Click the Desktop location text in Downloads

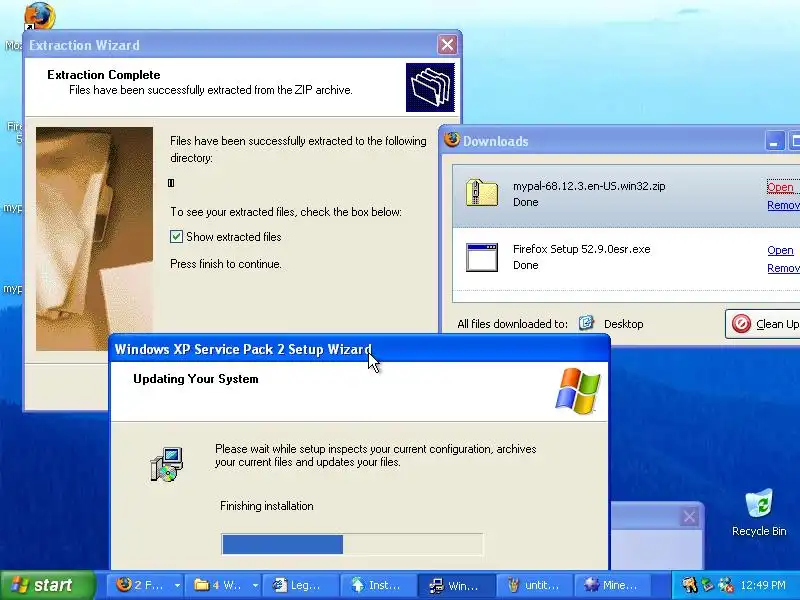(x=623, y=324)
